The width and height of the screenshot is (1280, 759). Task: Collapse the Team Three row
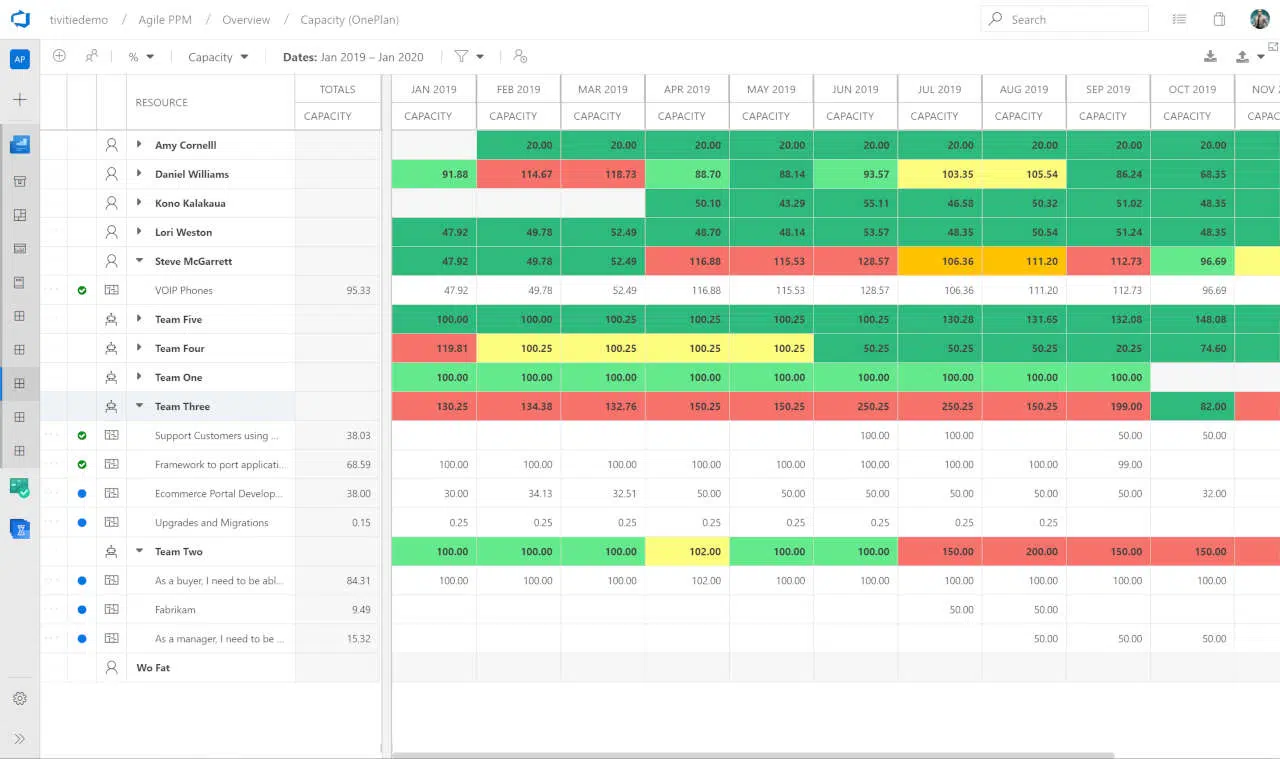point(139,407)
